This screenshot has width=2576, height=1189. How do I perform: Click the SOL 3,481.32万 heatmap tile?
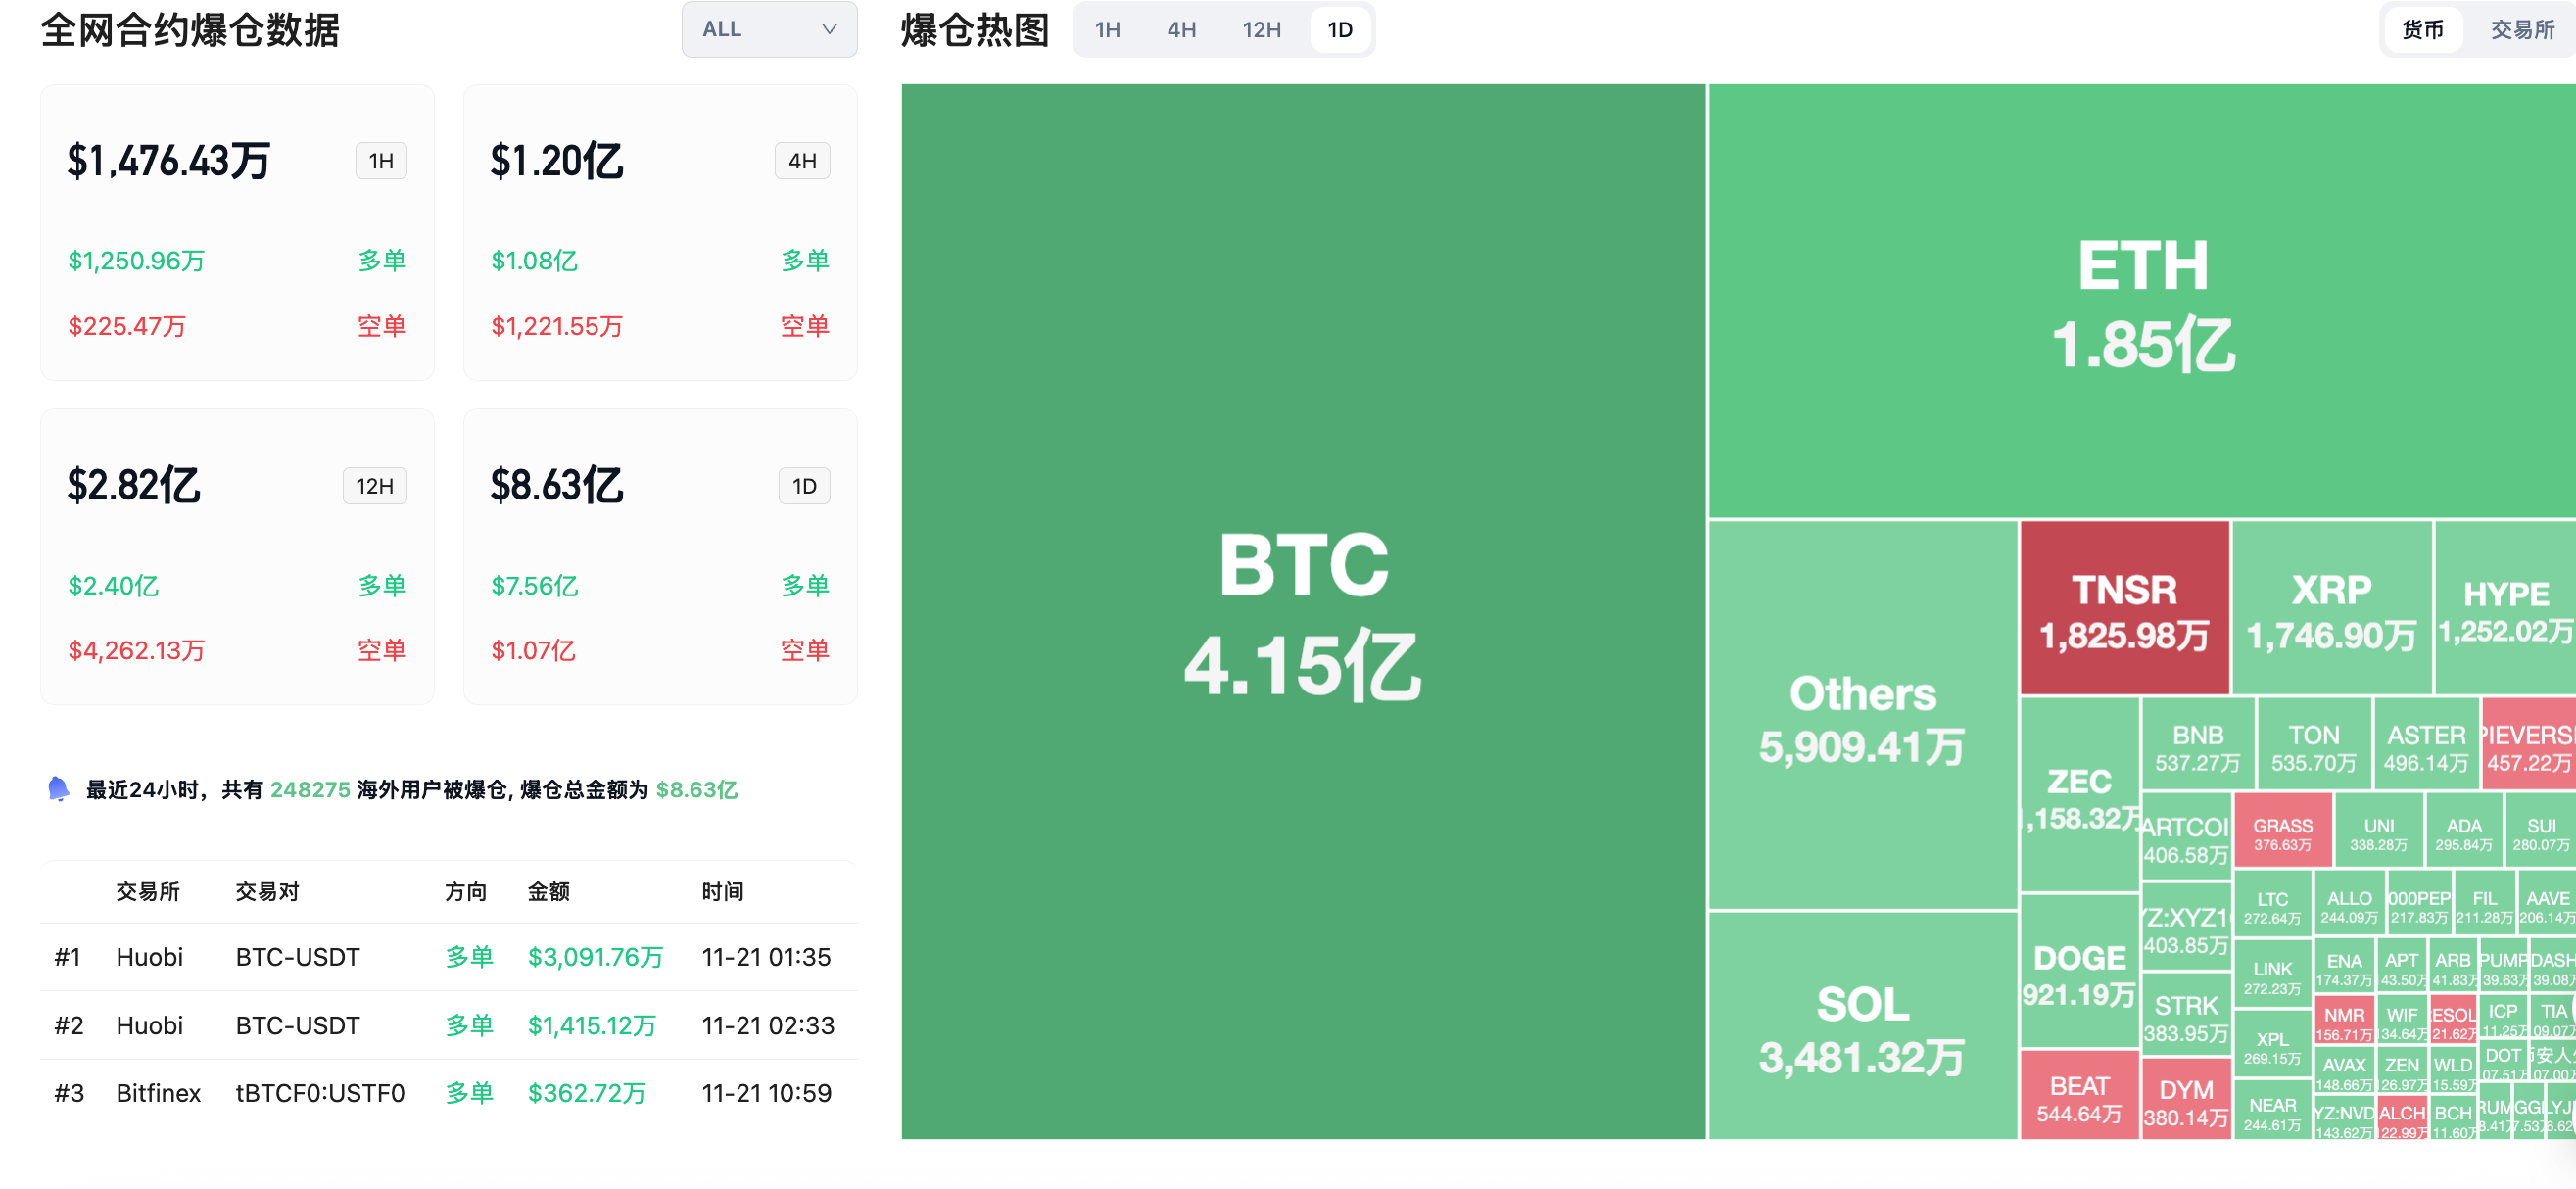(1862, 1026)
